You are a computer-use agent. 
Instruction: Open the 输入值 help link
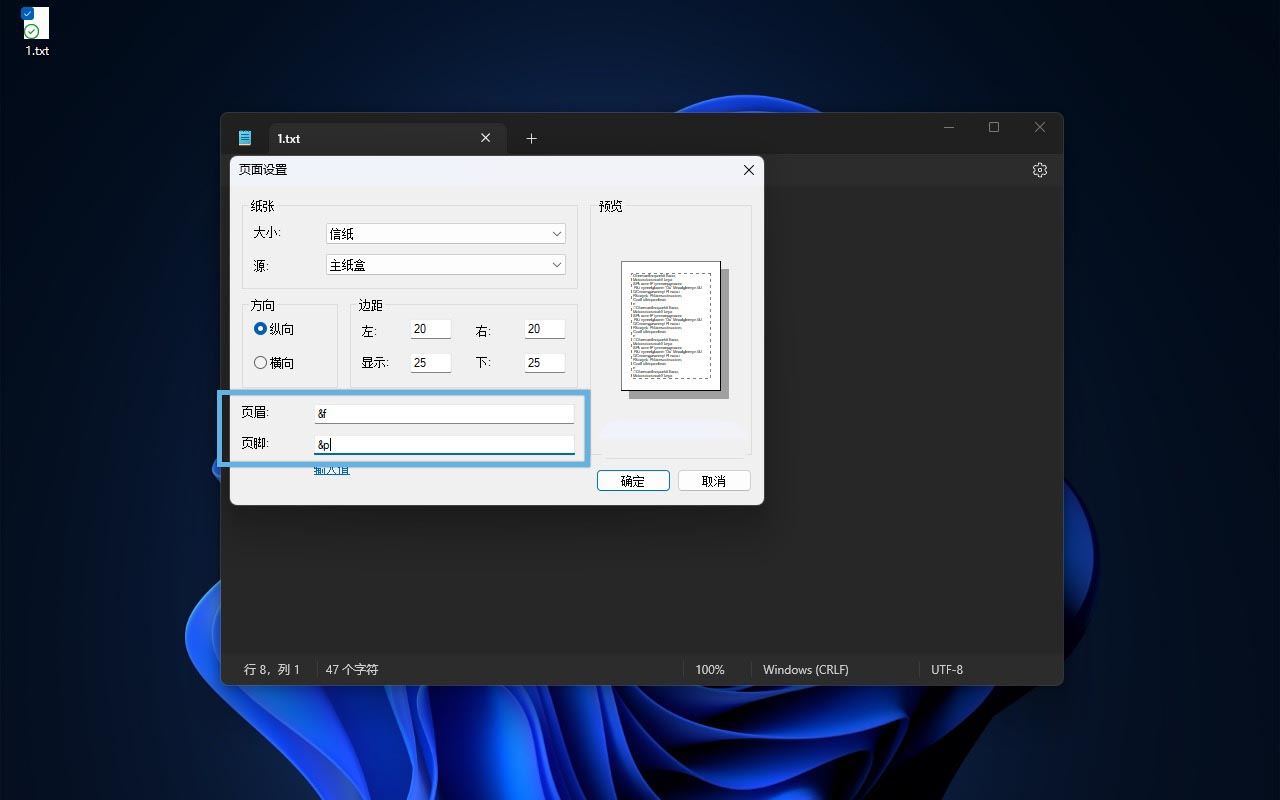(x=332, y=470)
